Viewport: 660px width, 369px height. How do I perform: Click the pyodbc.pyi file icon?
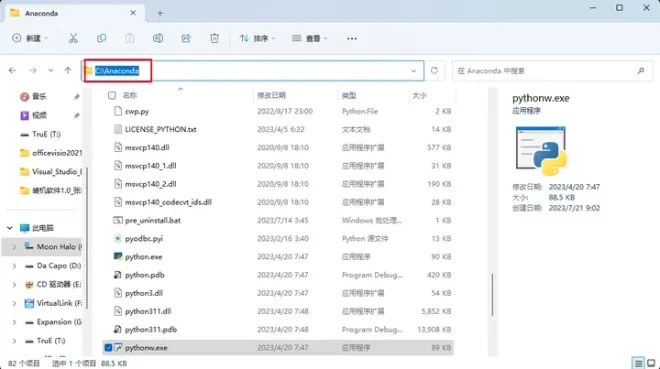(118, 238)
